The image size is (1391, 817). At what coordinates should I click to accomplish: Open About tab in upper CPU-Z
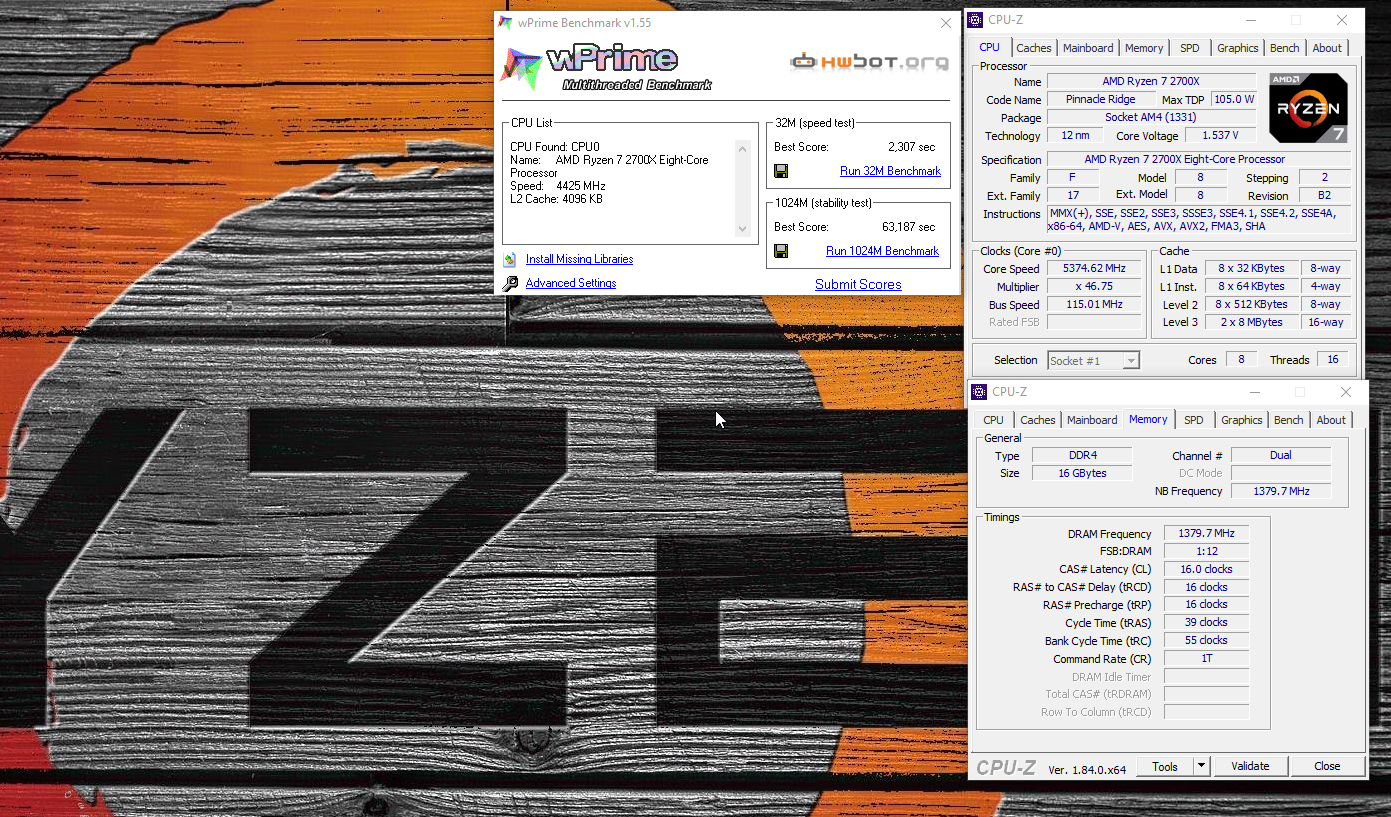click(x=1327, y=48)
